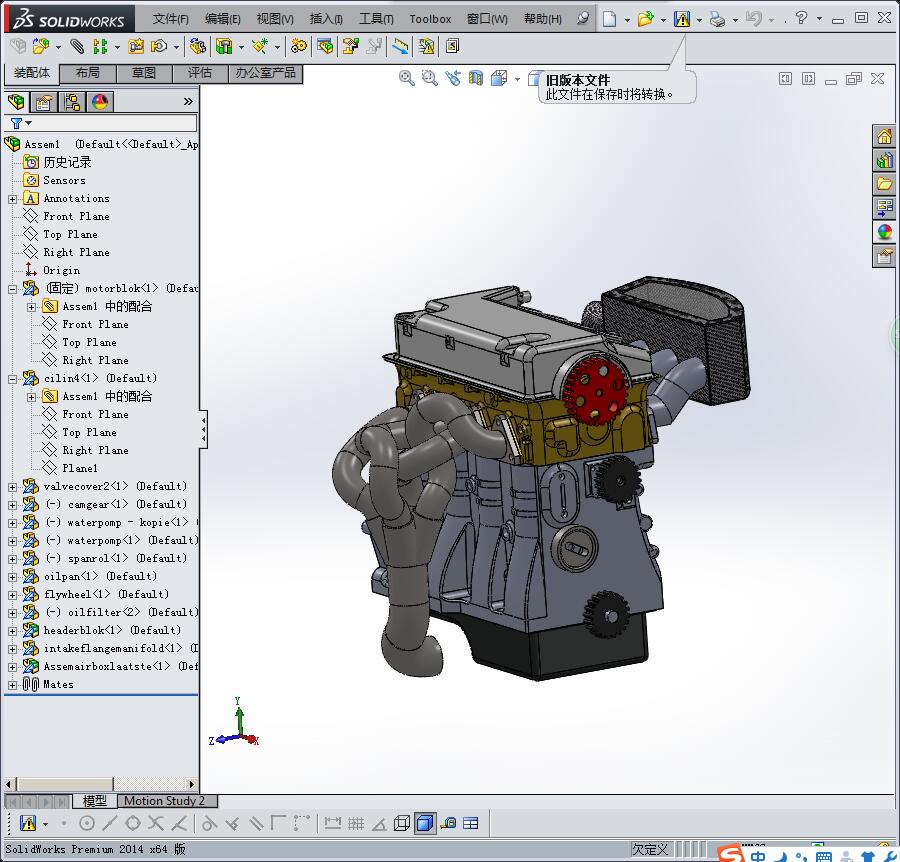Toggle the Shaded With Edges display cube
900x862 pixels.
pyautogui.click(x=425, y=824)
